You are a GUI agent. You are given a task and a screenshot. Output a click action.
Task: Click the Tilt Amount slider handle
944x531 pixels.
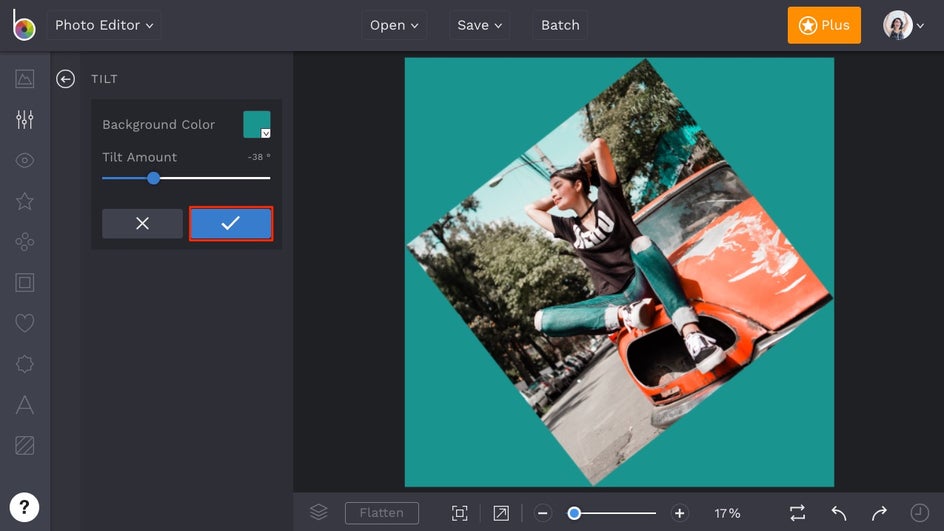pyautogui.click(x=153, y=178)
